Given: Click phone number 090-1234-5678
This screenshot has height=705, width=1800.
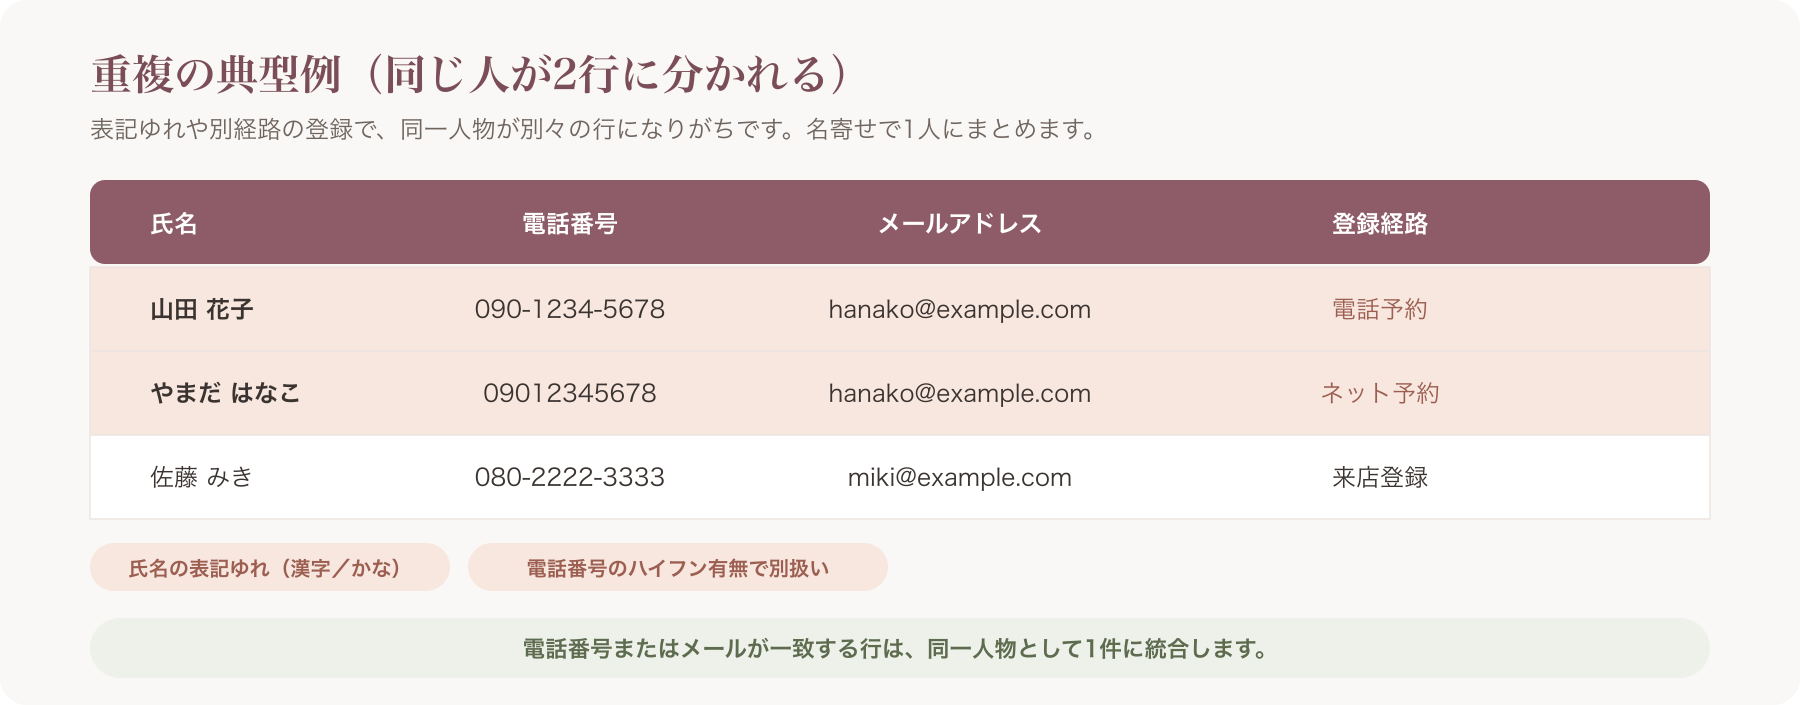Looking at the screenshot, I should (570, 310).
